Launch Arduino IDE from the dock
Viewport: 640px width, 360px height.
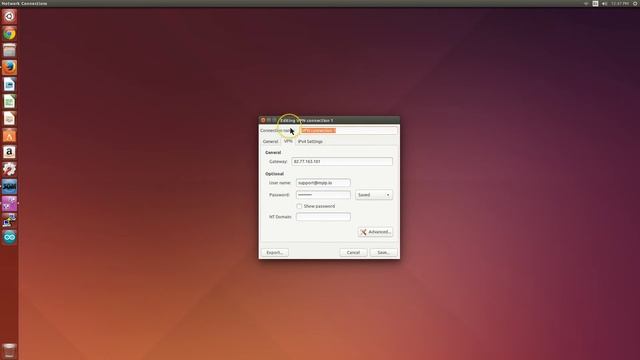pos(9,238)
